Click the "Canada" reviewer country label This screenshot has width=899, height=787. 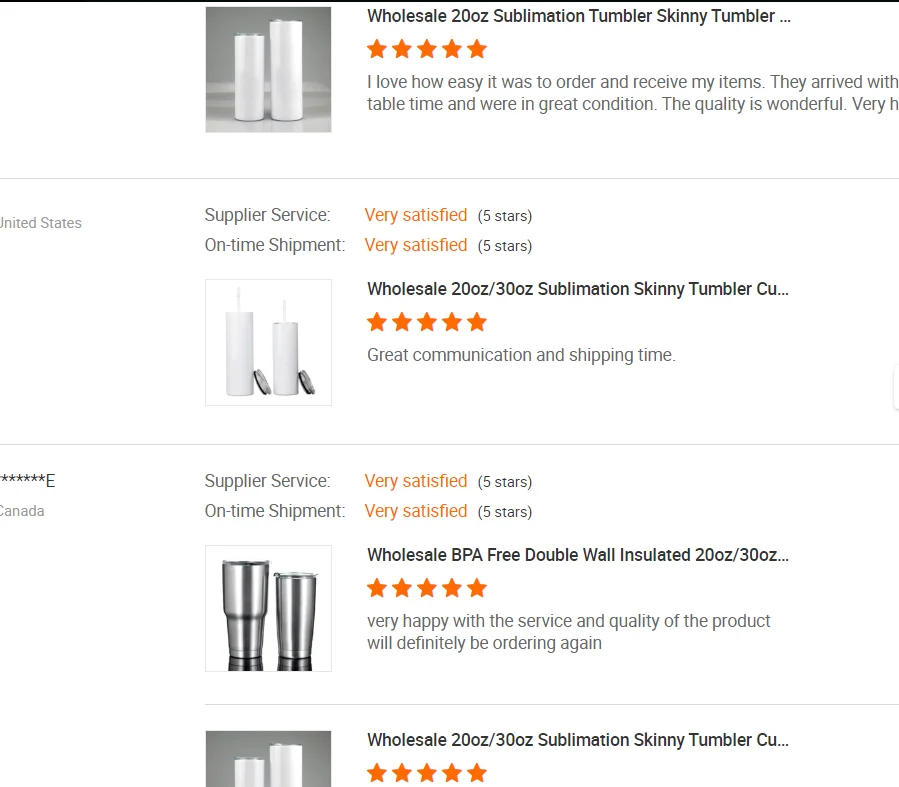[x=21, y=511]
